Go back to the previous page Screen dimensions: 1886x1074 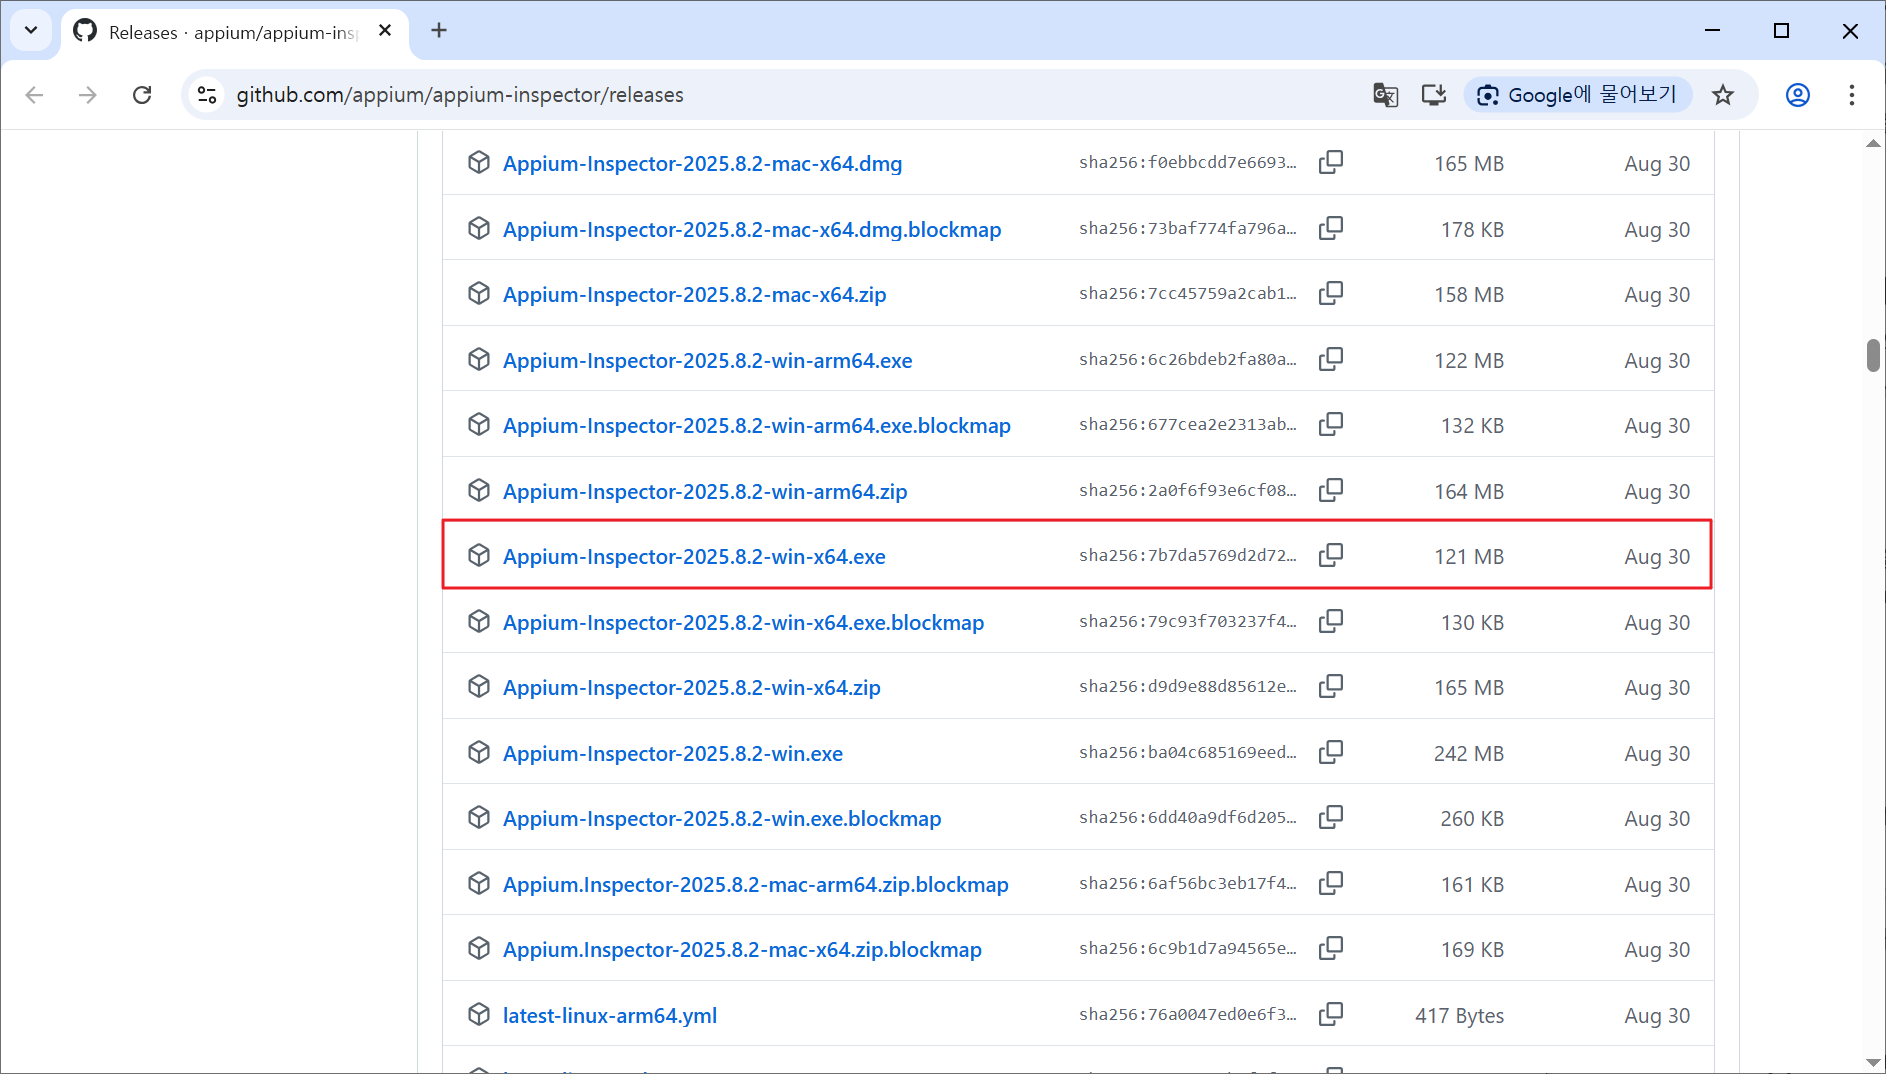point(35,95)
